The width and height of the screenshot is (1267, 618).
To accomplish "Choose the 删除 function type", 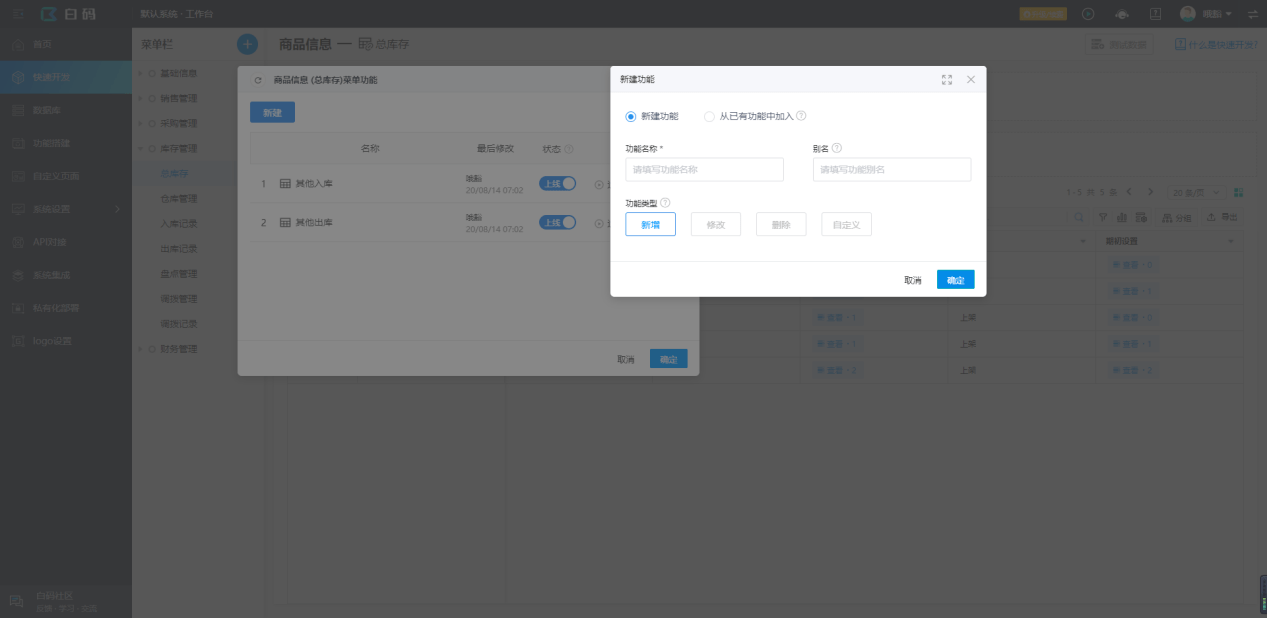I will tap(781, 224).
